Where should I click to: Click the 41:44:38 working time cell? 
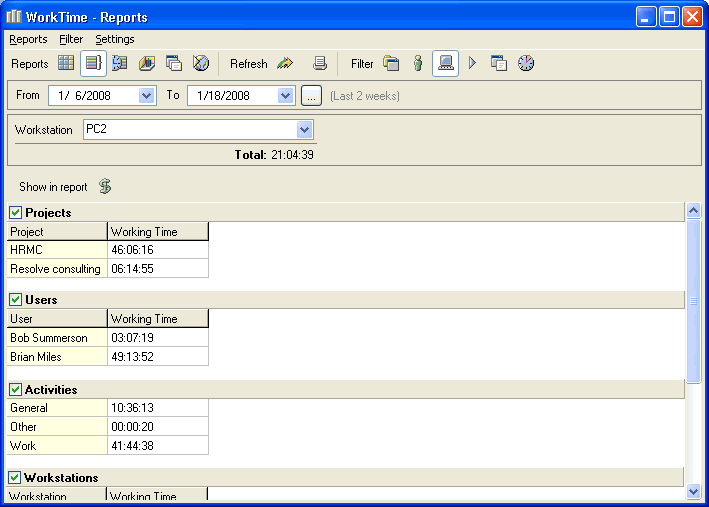pyautogui.click(x=158, y=446)
